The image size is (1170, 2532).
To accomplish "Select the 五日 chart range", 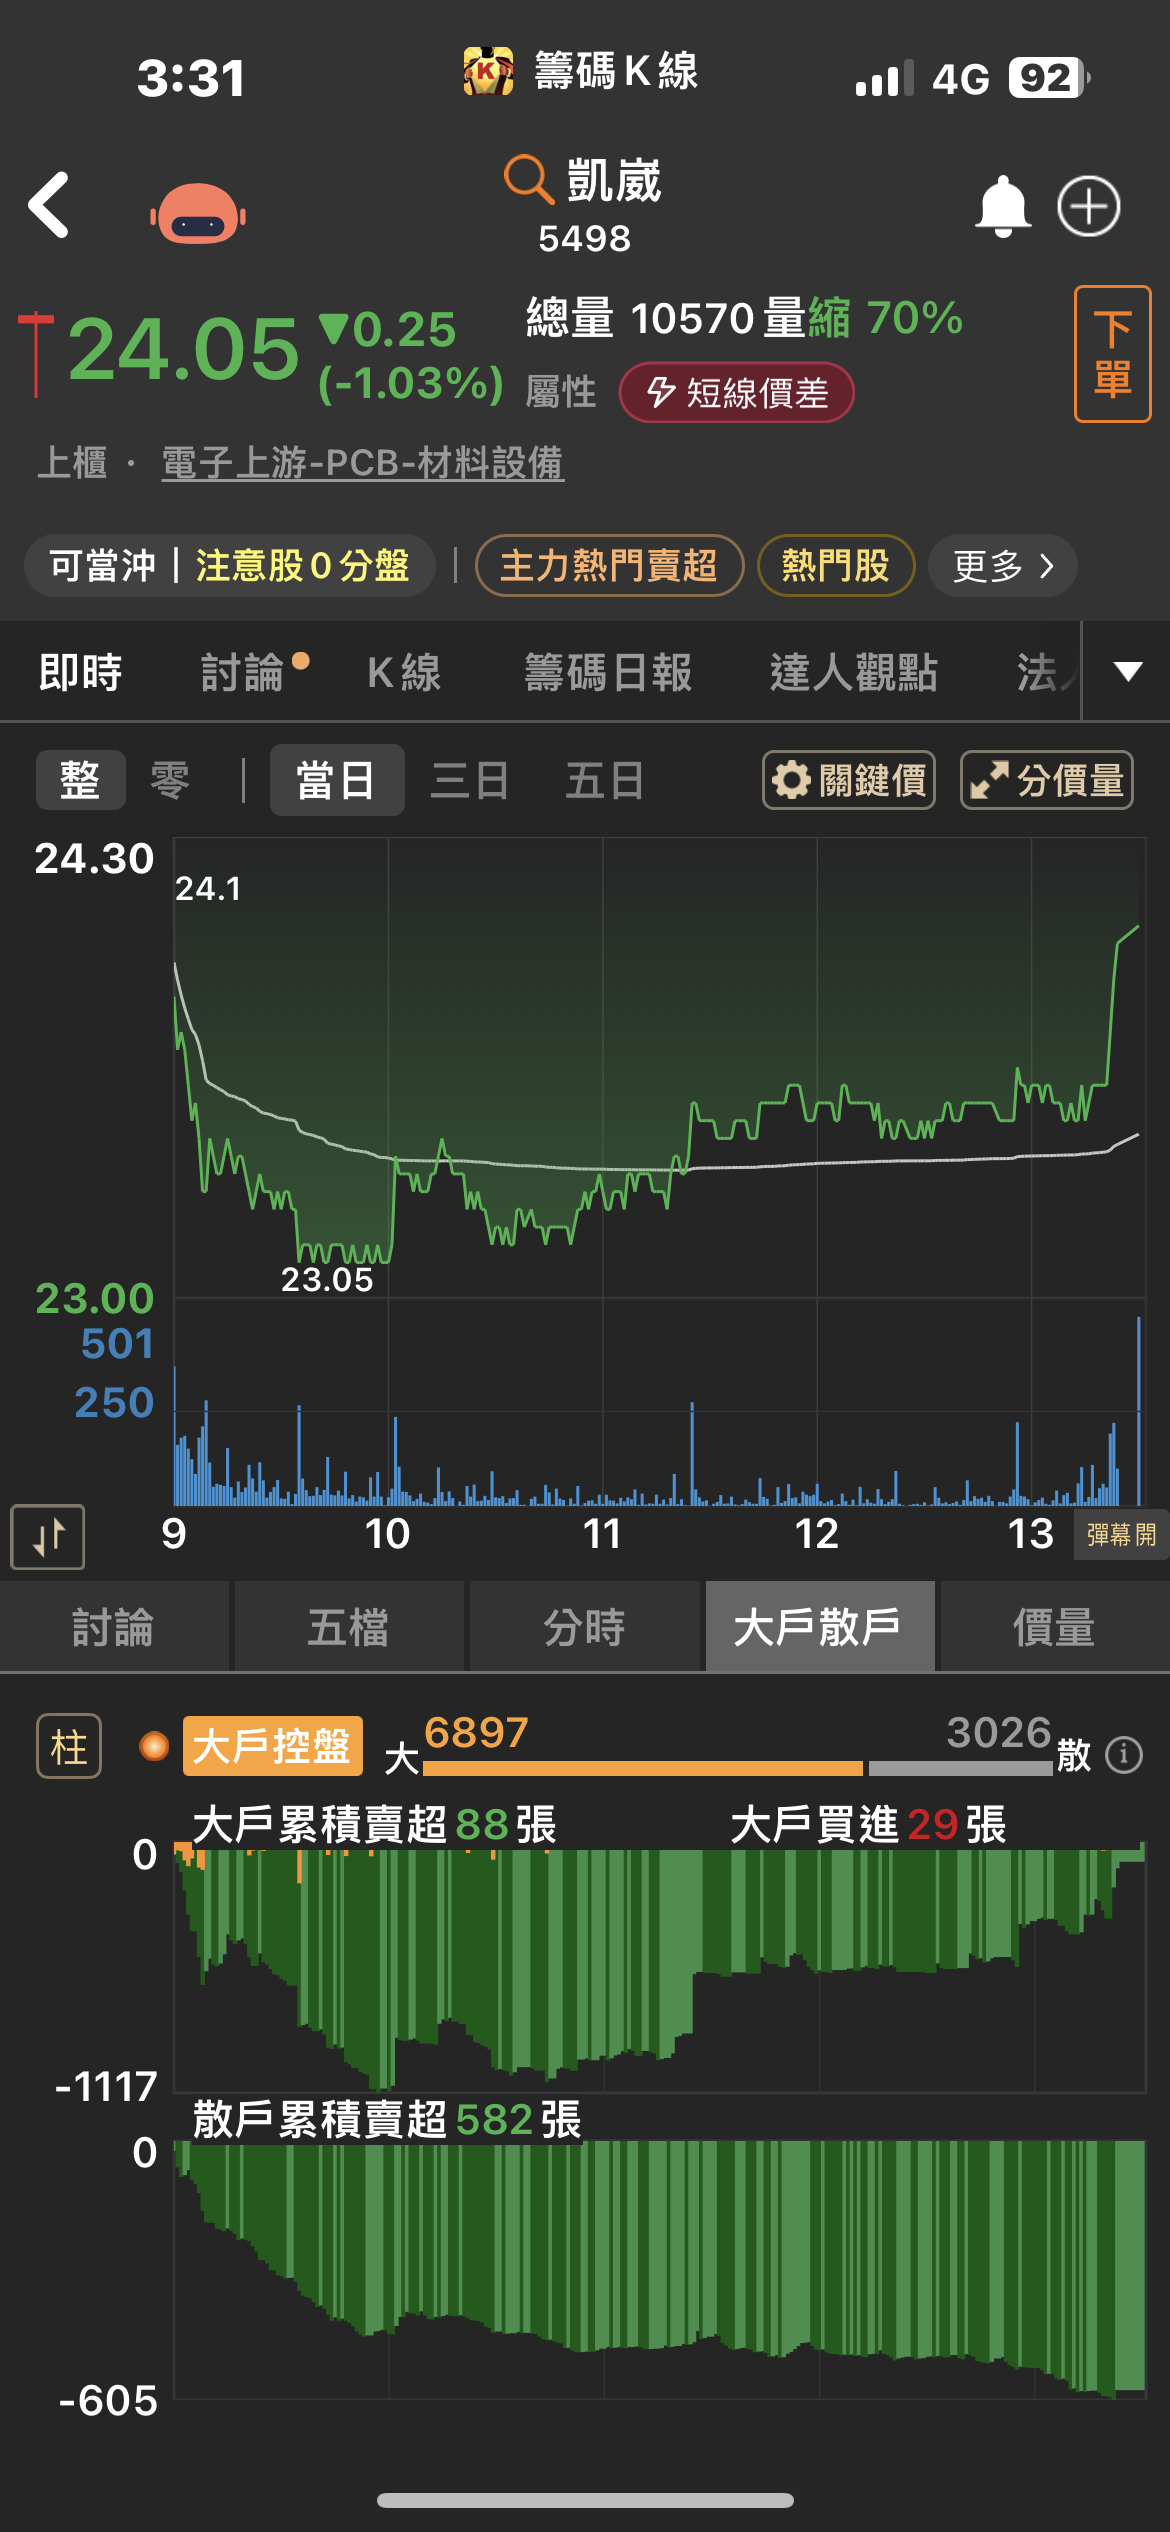I will 605,780.
